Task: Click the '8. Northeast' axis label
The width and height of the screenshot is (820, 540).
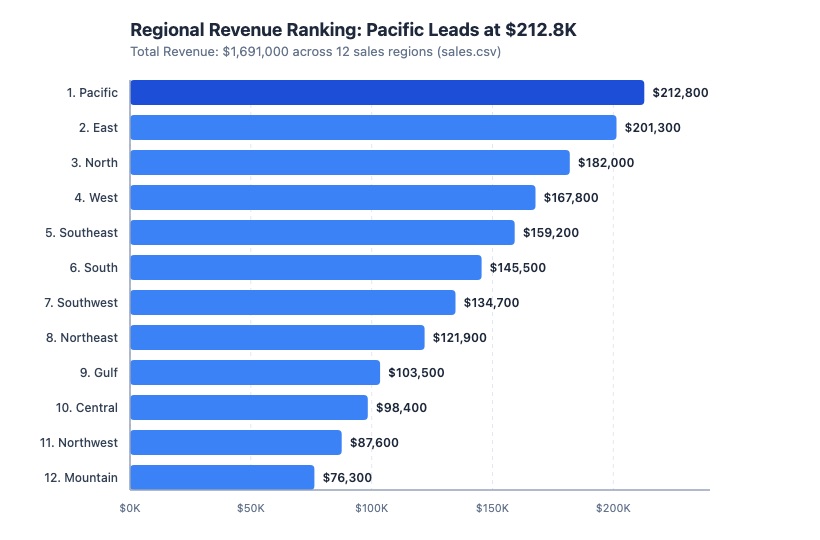Action: (82, 338)
